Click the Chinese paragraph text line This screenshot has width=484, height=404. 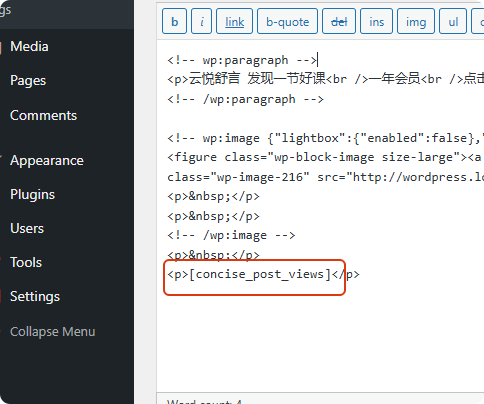click(x=325, y=79)
